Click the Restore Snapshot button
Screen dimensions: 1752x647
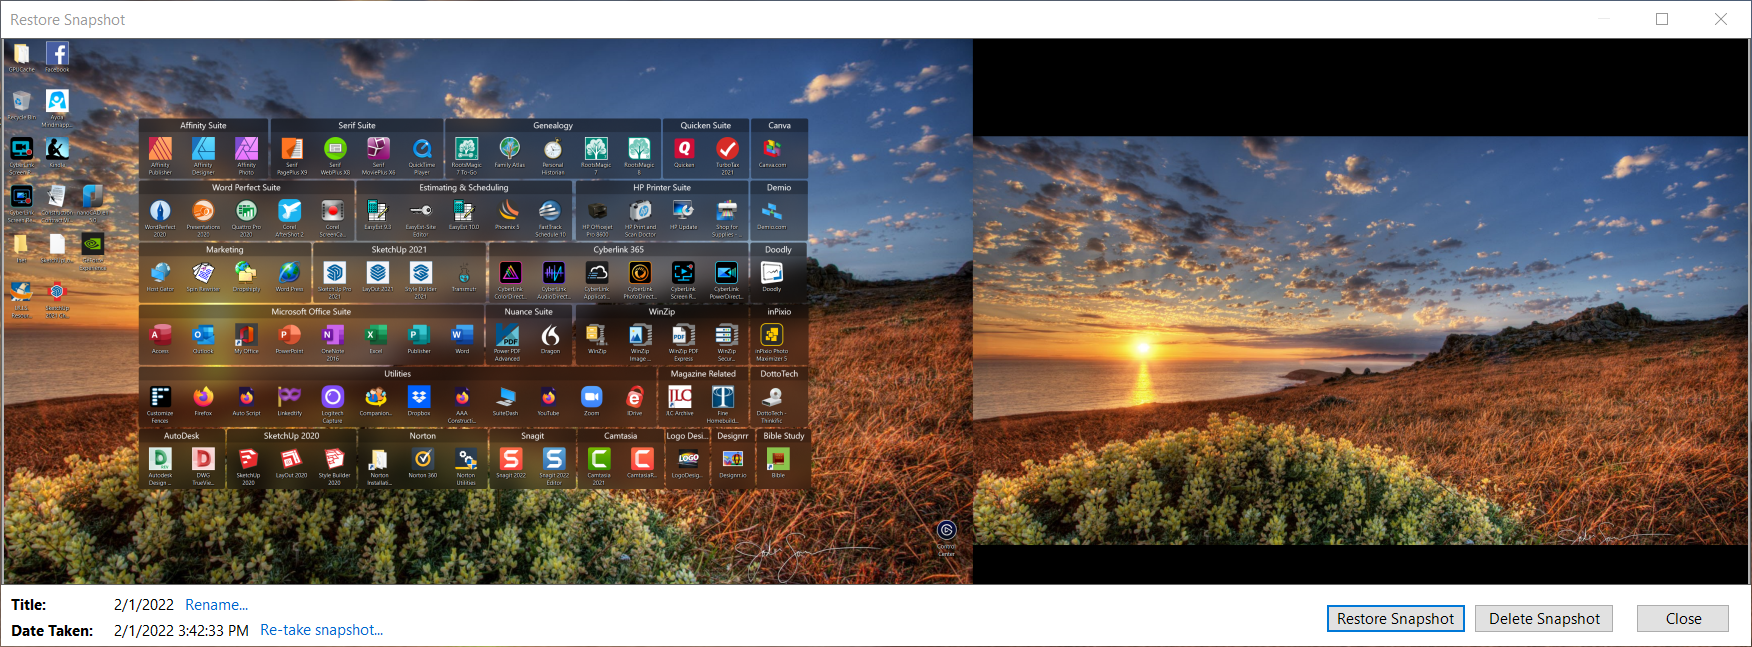(1395, 619)
